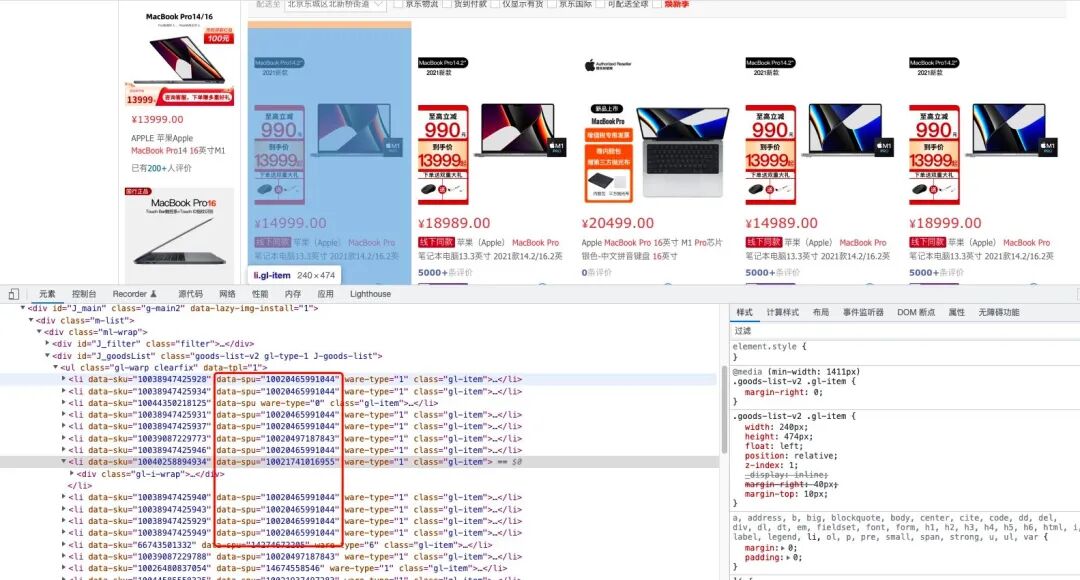The height and width of the screenshot is (580, 1080).
Task: Open the 网络 network tab
Action: tap(227, 294)
